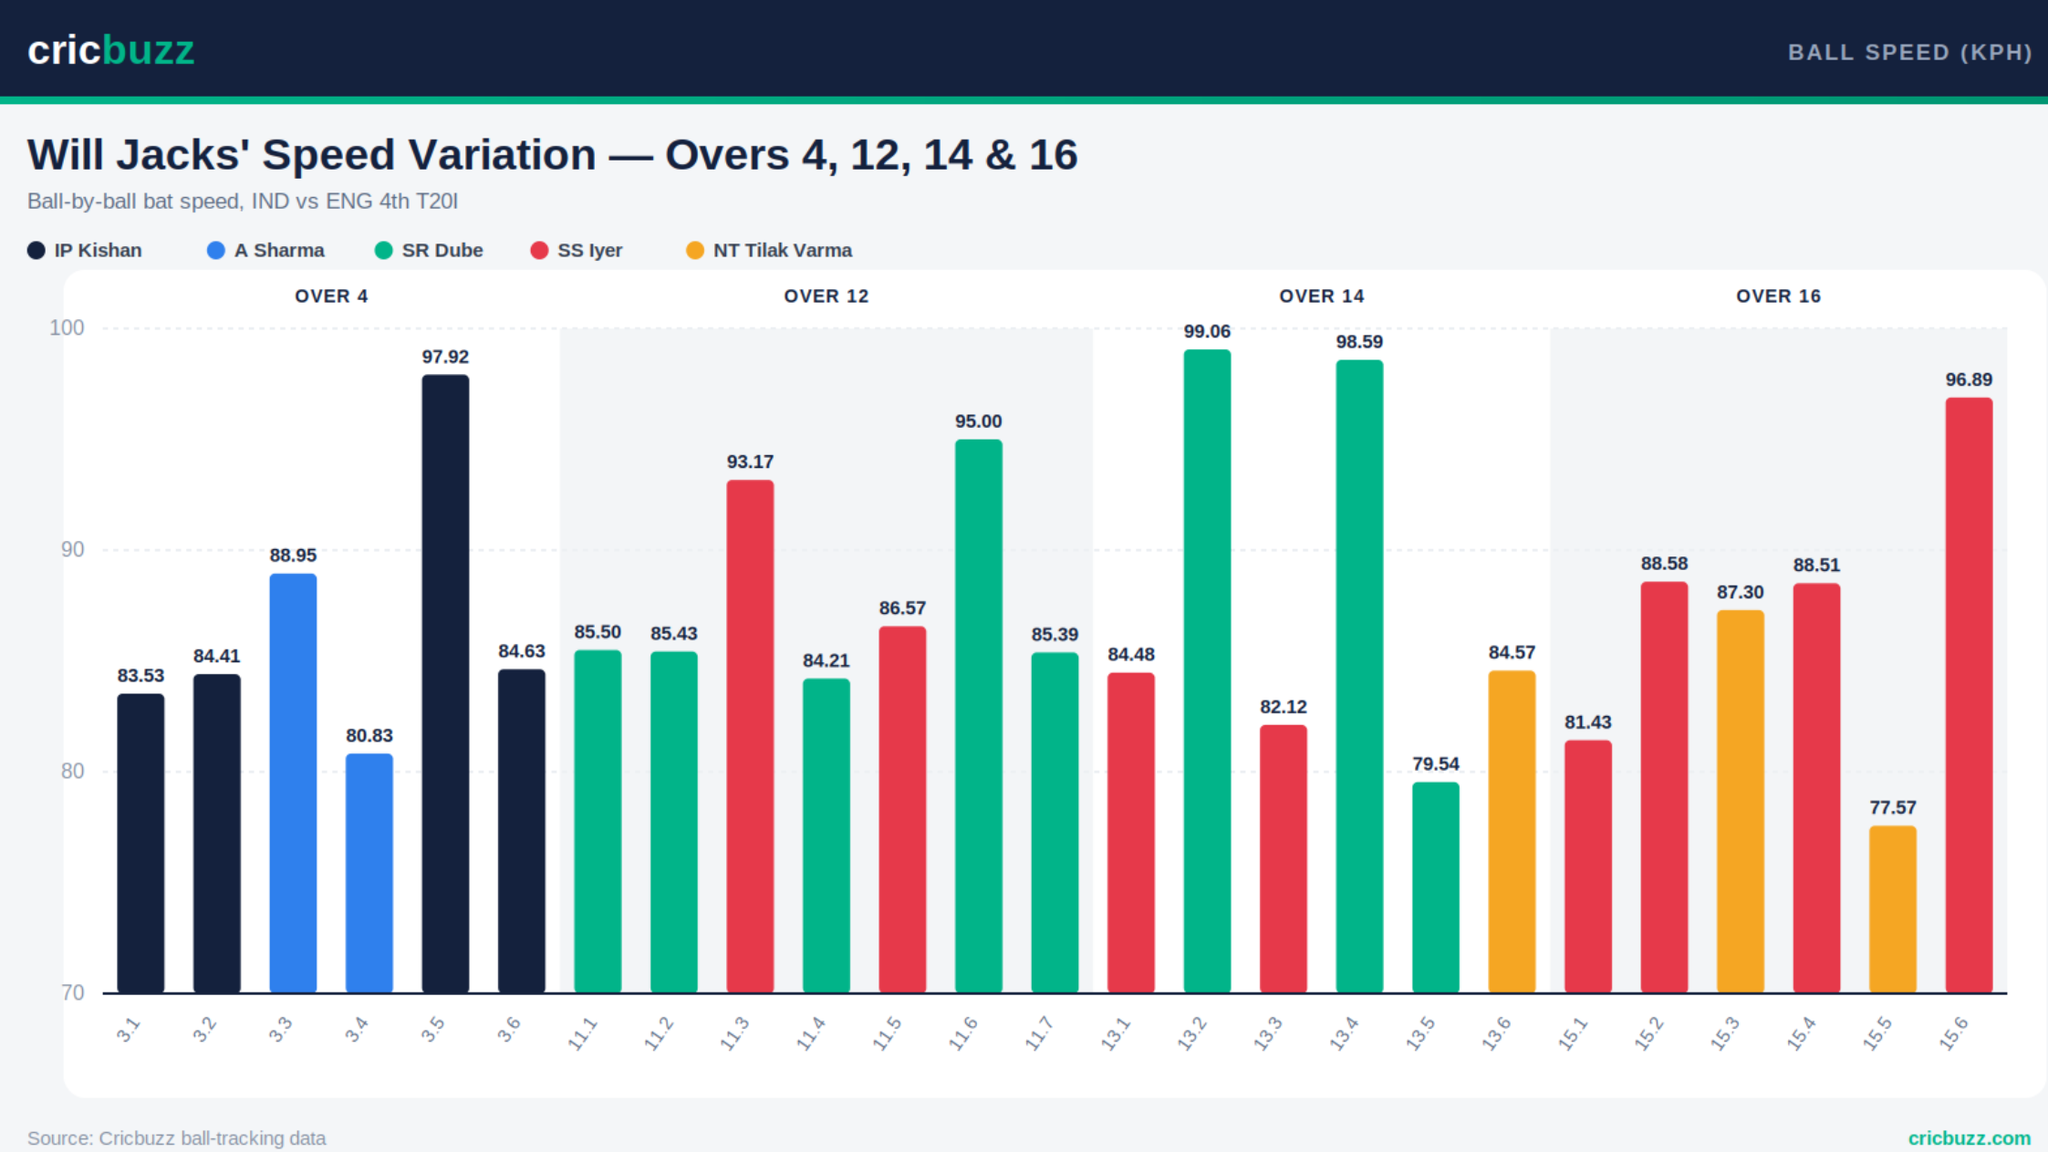The width and height of the screenshot is (2048, 1152).
Task: Click the x-axis tick label '13.1'
Action: tap(1115, 1033)
